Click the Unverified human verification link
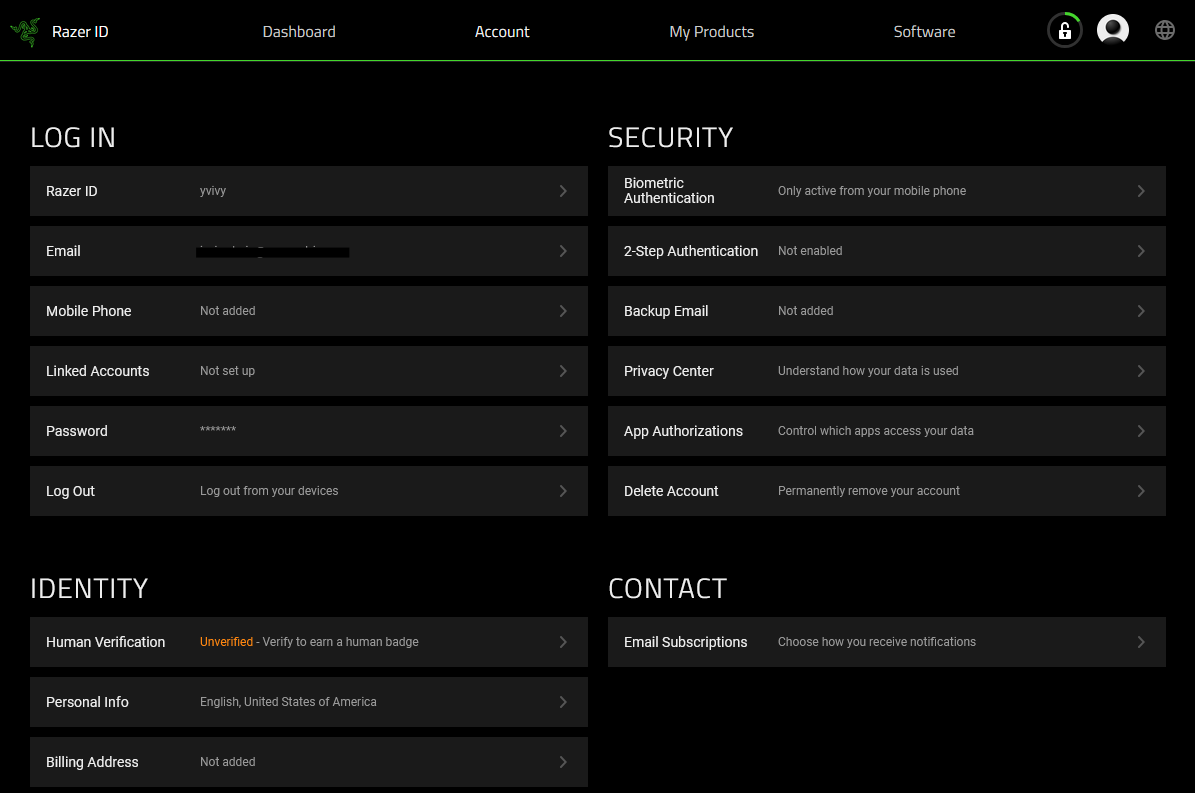Viewport: 1195px width, 793px height. tap(225, 641)
